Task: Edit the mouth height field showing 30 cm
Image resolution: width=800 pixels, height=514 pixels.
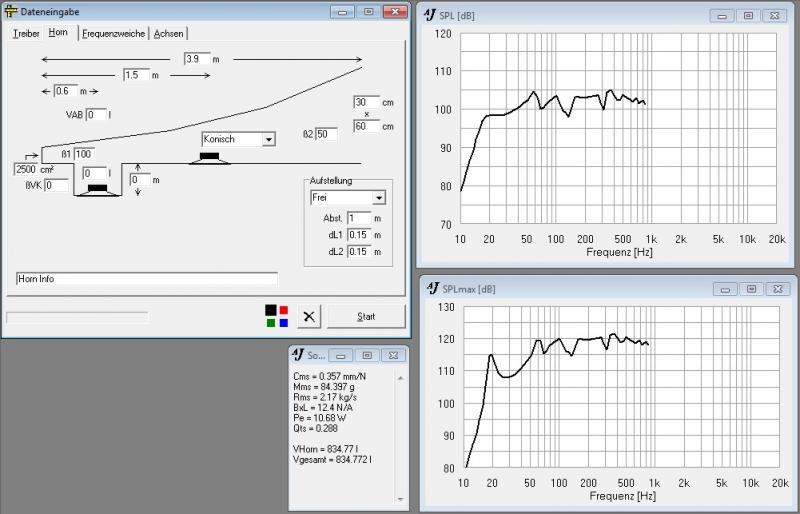Action: pos(366,102)
